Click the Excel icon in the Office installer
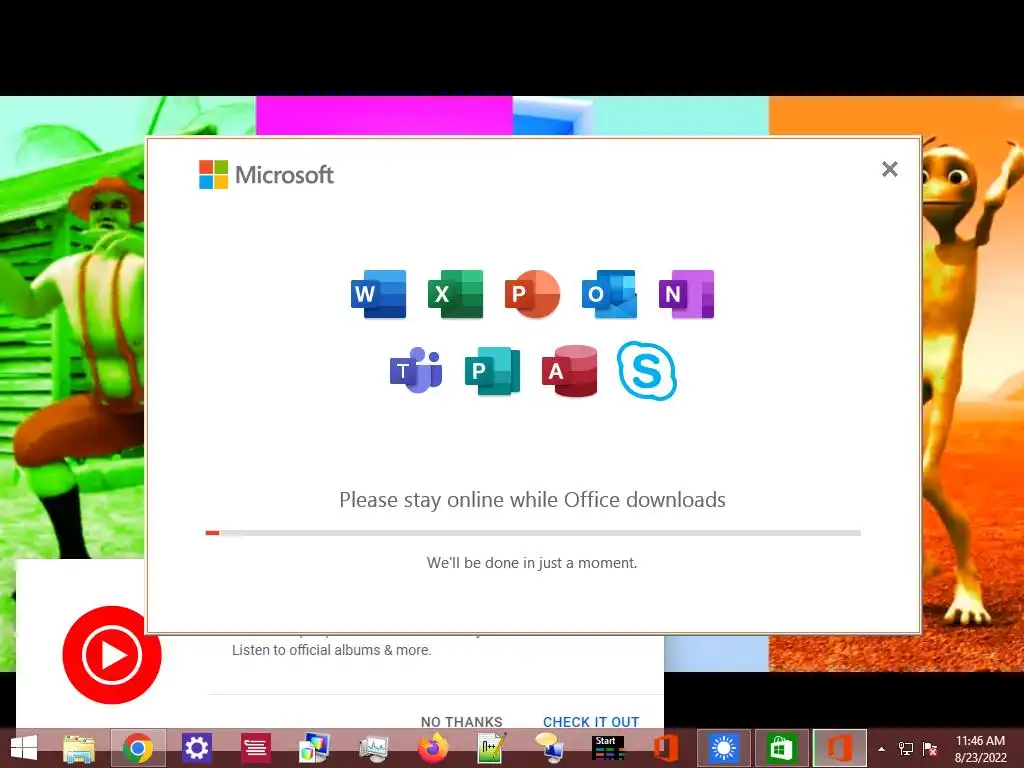1024x768 pixels. coord(456,294)
